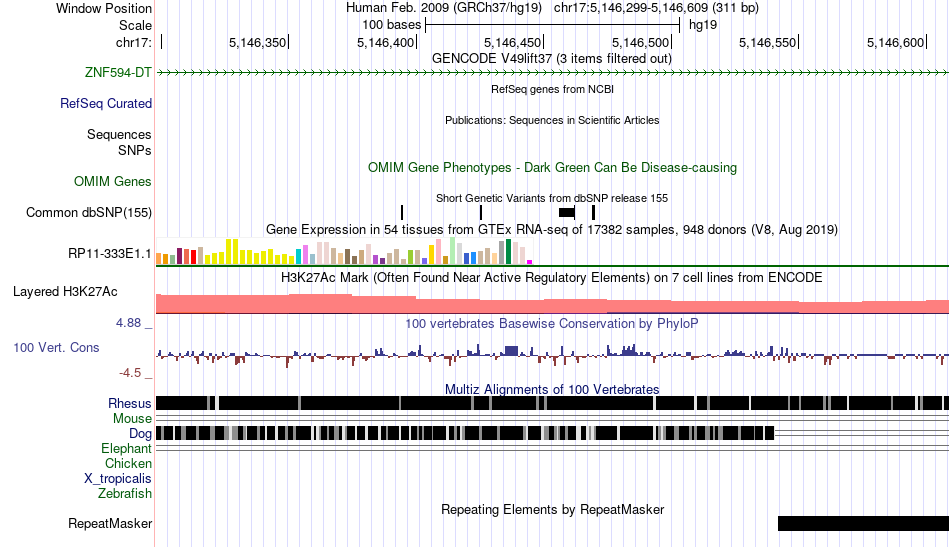Click the wide black dbSNP variant block
This screenshot has height=547, width=950.
[566, 212]
